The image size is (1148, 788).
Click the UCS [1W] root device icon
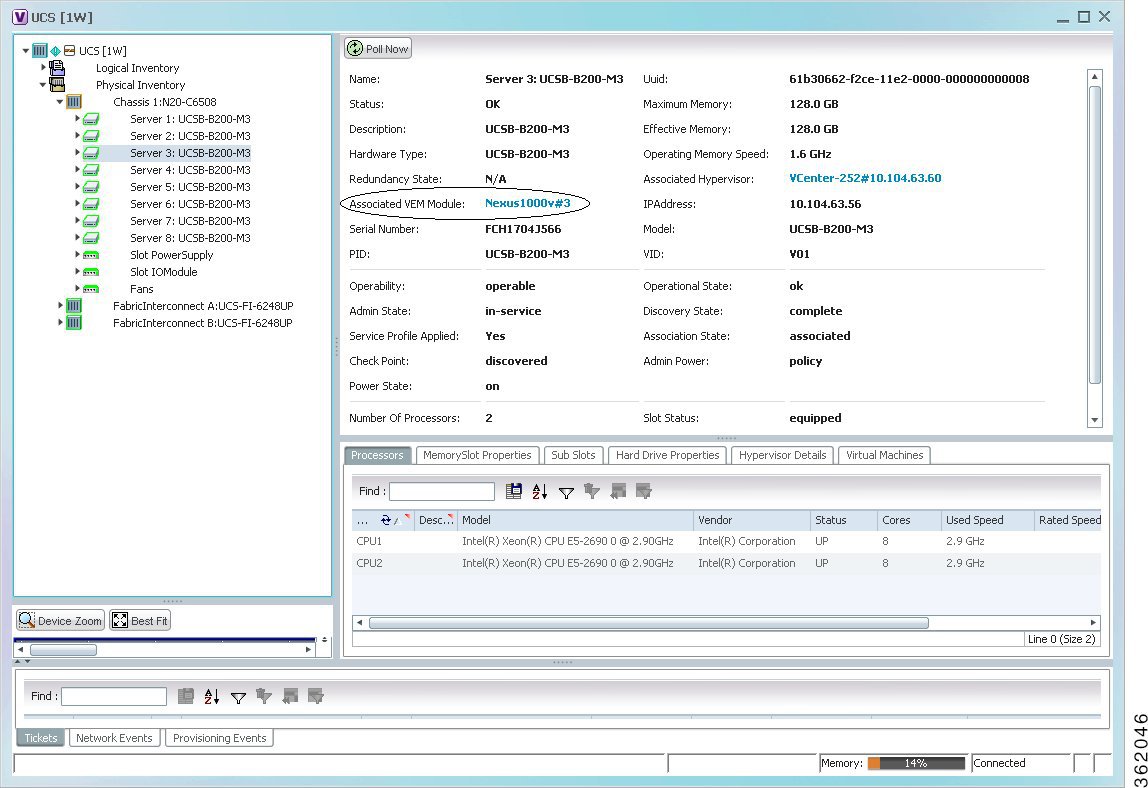(x=40, y=51)
